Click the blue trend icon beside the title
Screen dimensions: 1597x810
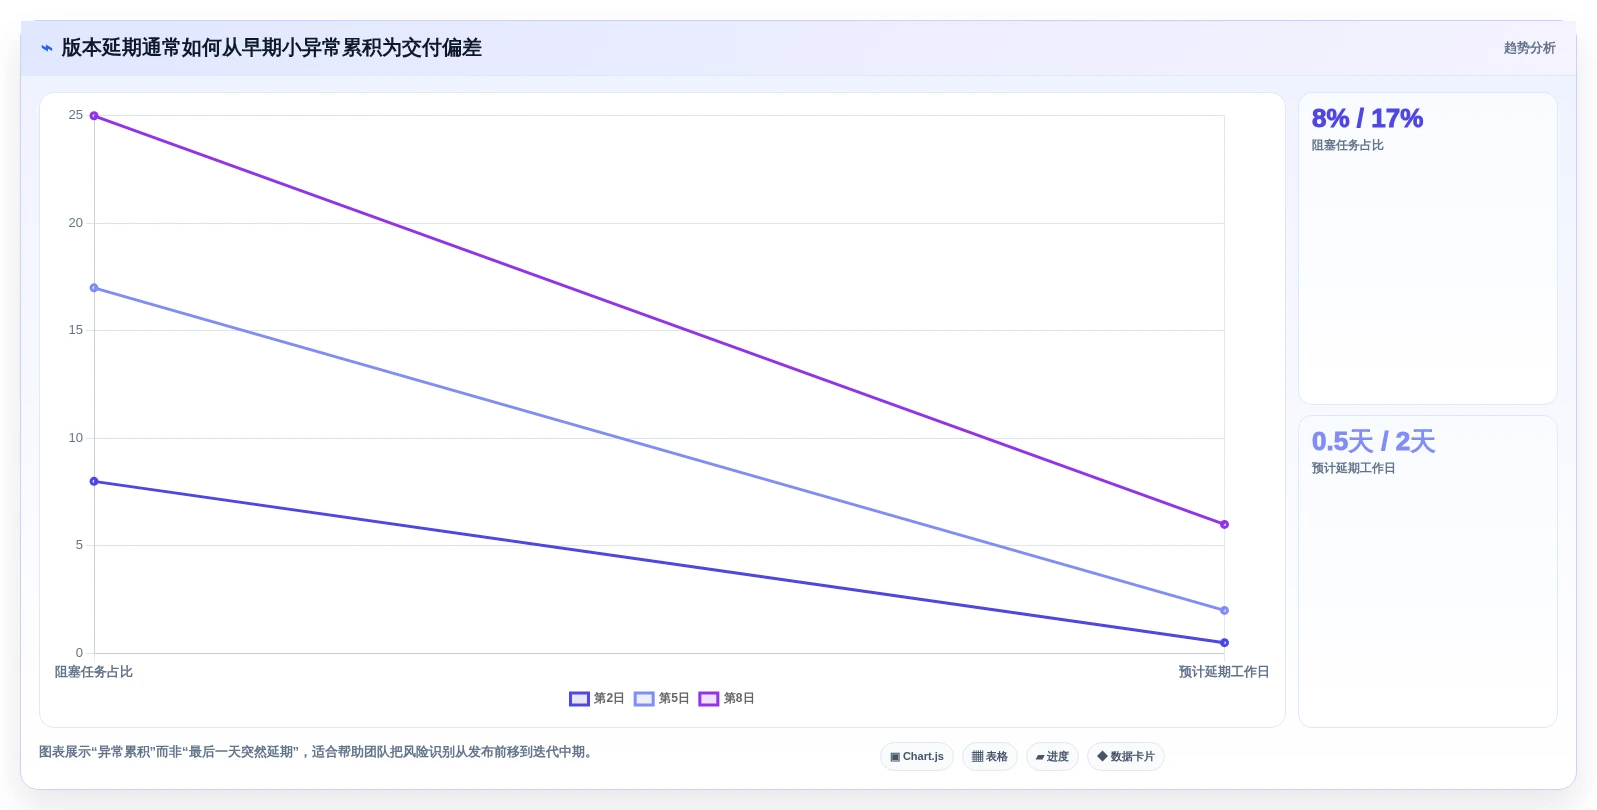click(x=46, y=48)
